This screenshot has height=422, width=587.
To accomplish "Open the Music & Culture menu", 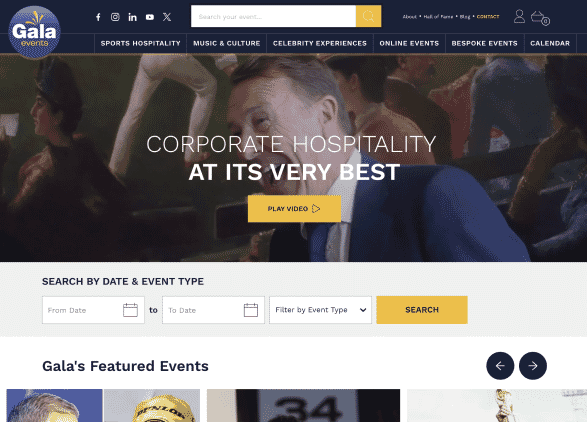I will pos(226,43).
